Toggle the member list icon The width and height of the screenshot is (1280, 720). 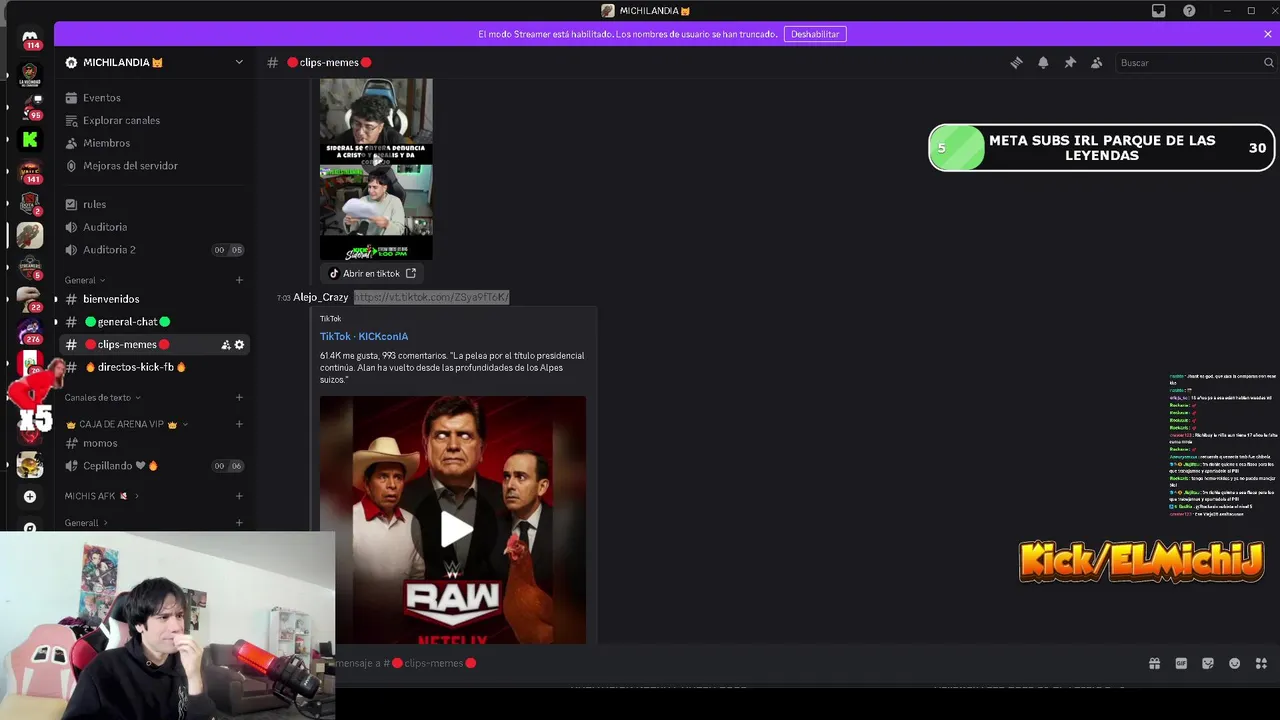click(1097, 63)
